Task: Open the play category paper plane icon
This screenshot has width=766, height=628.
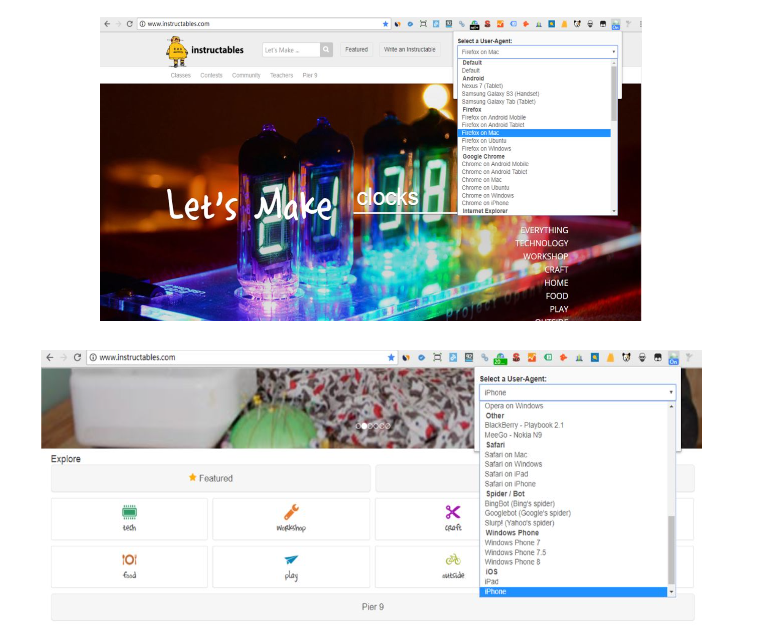Action: point(291,559)
